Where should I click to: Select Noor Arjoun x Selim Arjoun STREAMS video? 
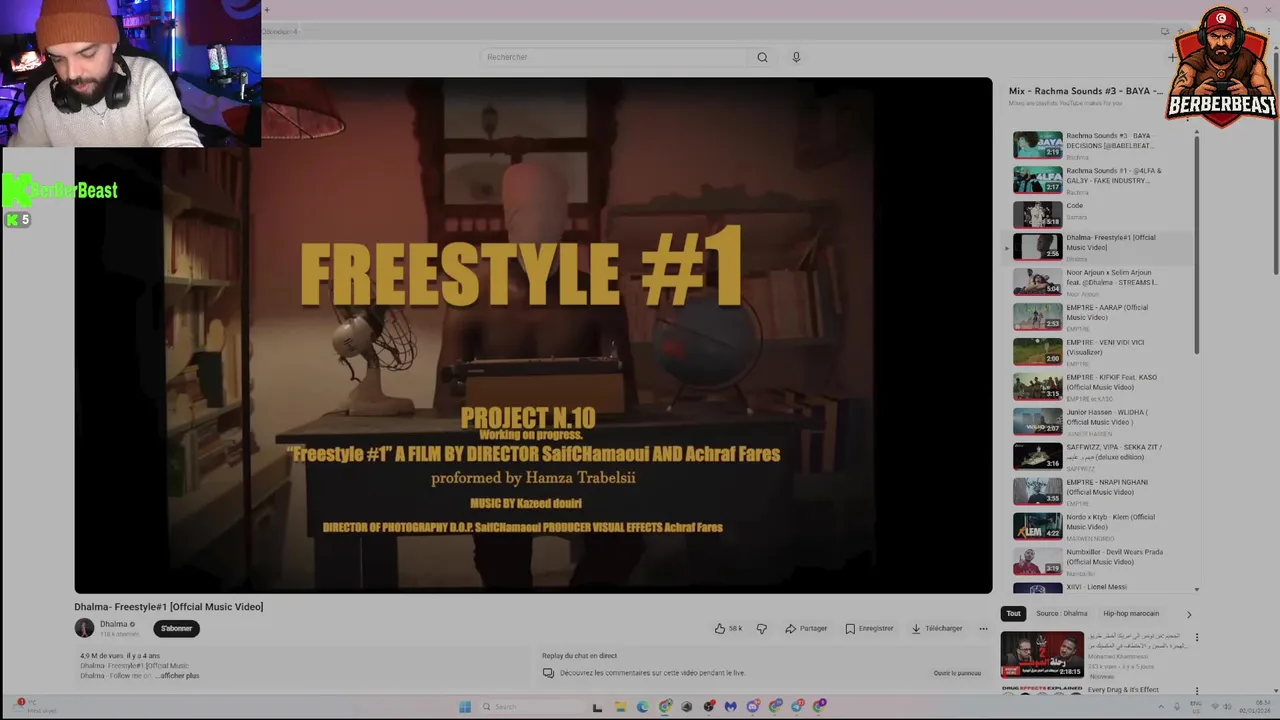(1100, 282)
